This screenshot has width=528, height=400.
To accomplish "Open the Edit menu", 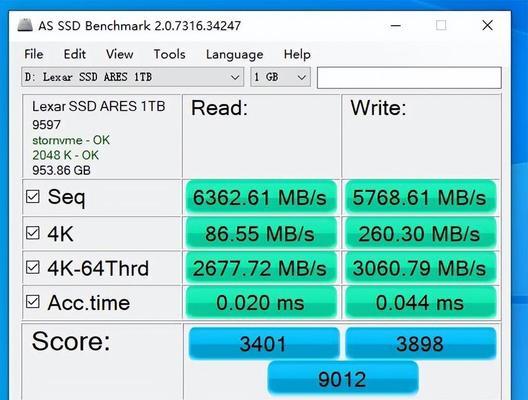I will (x=75, y=54).
